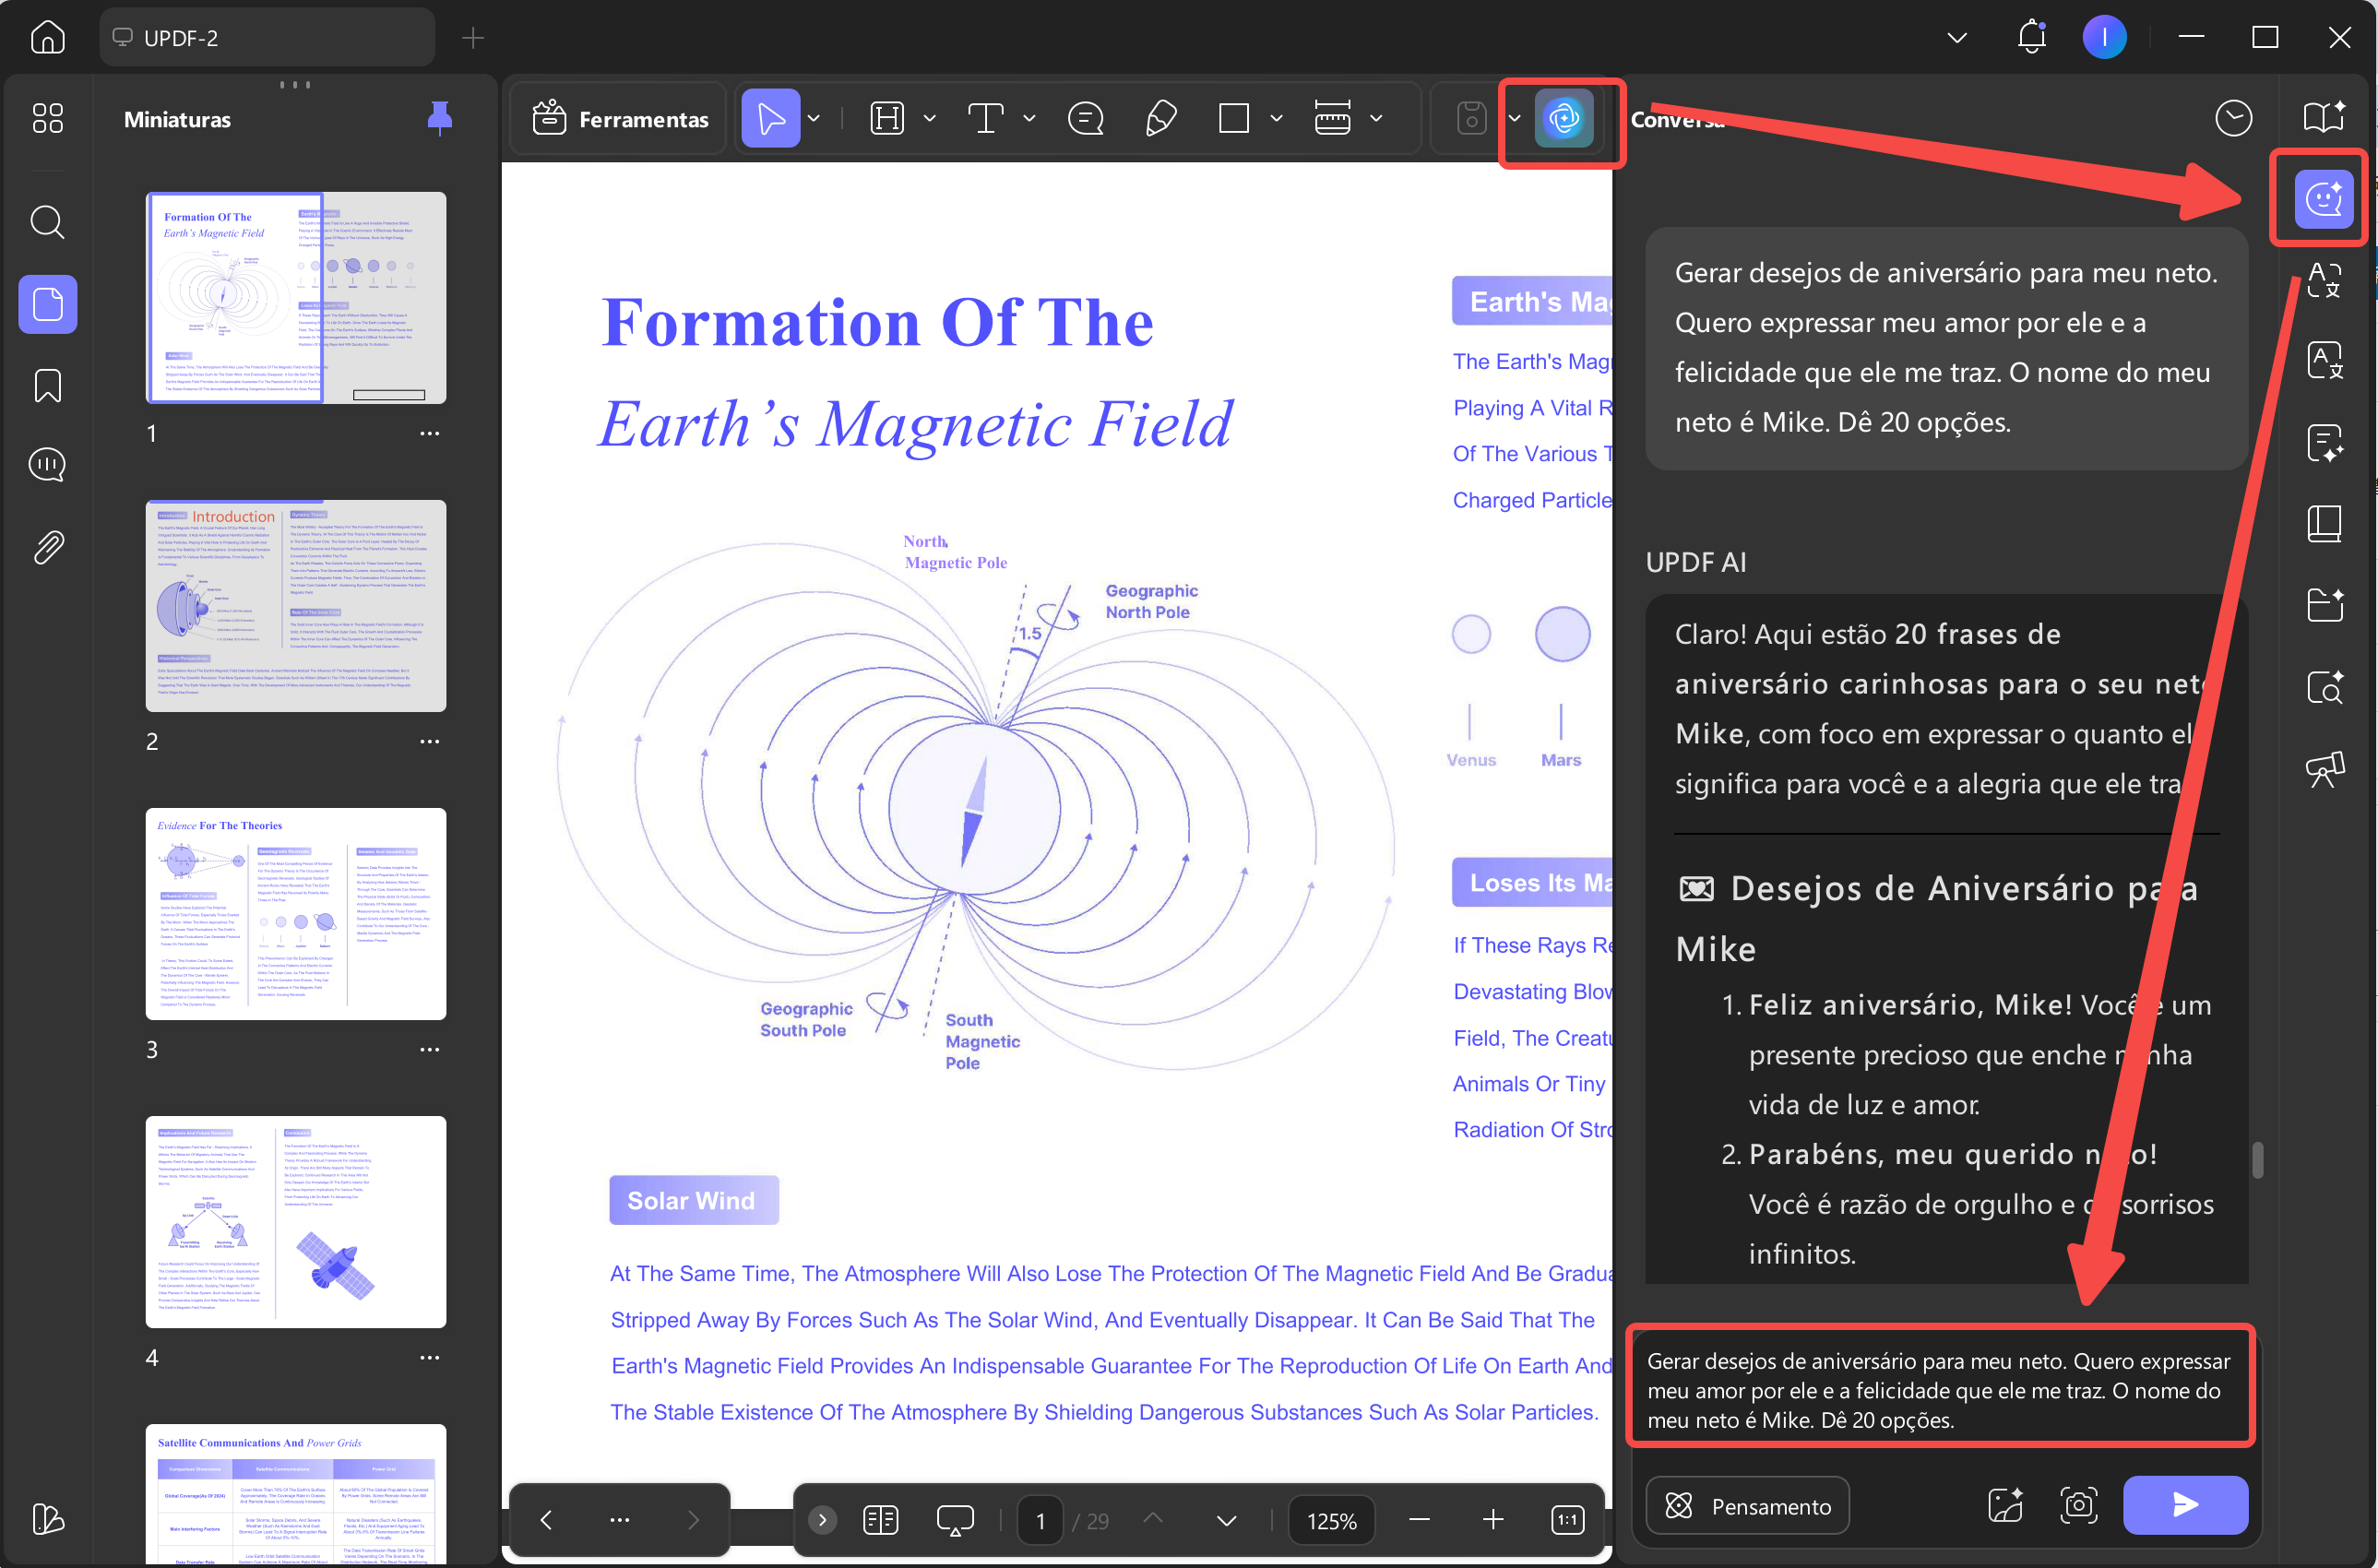The height and width of the screenshot is (1568, 2378).
Task: Click the search icon in left sidebar
Action: click(47, 222)
